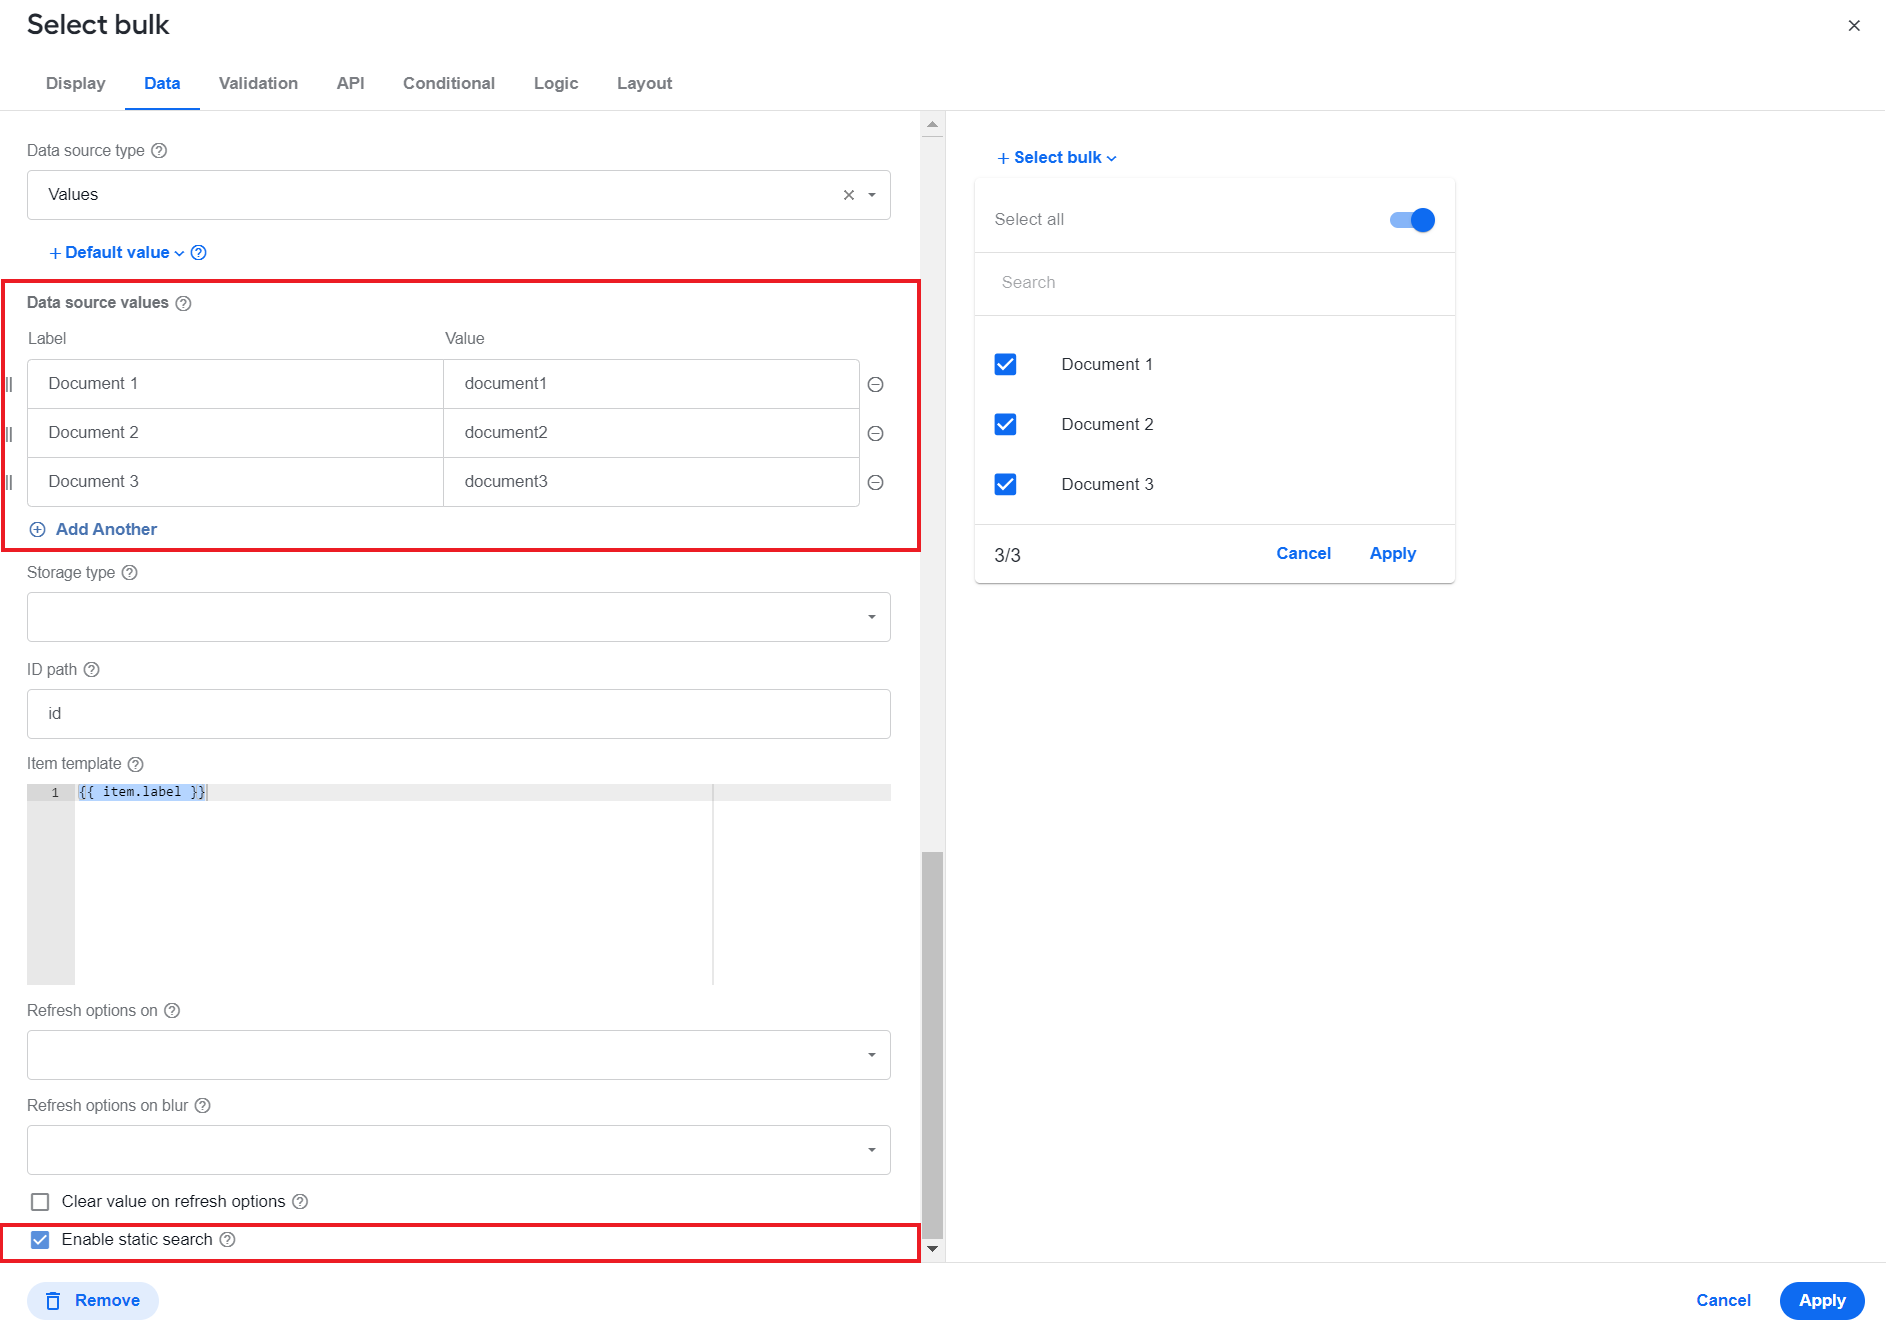Uncheck Document 1 in the preview
Screen dimensions: 1886x1337
tap(1006, 365)
